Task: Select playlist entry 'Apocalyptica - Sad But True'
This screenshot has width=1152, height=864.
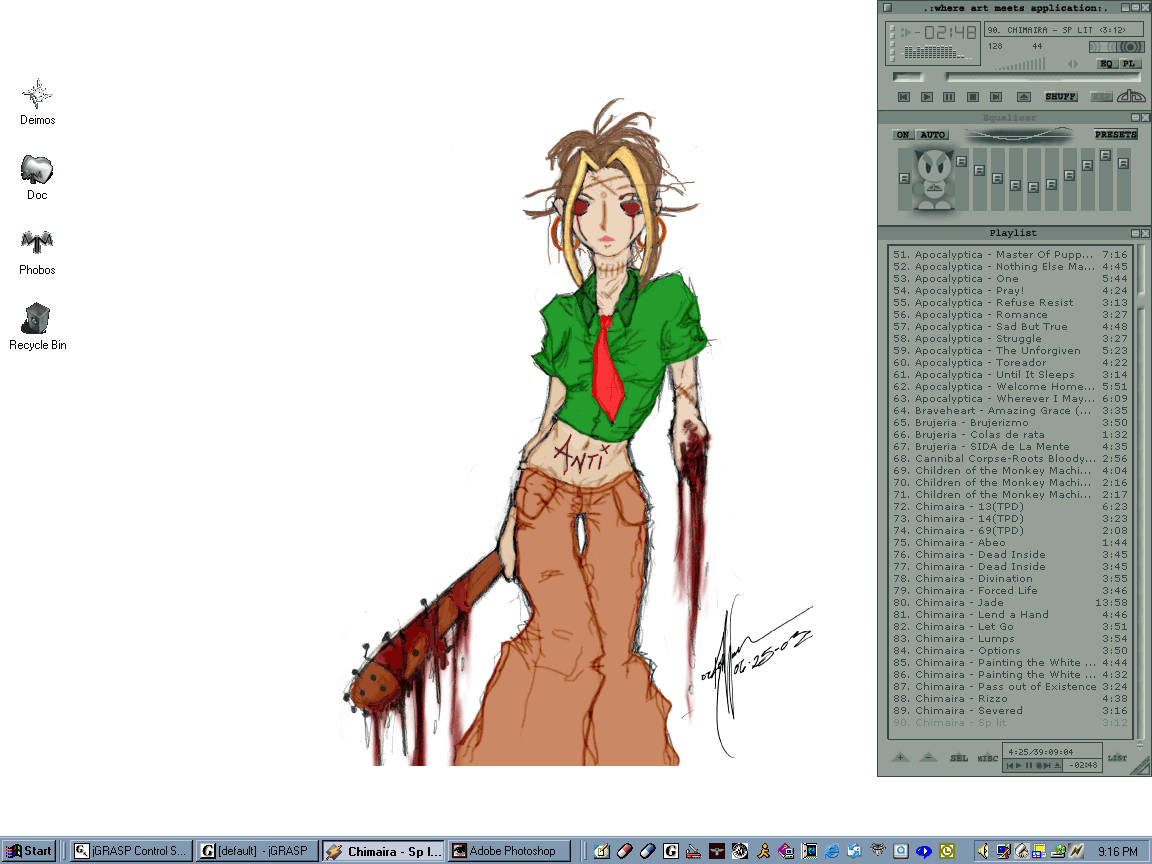Action: point(1010,326)
